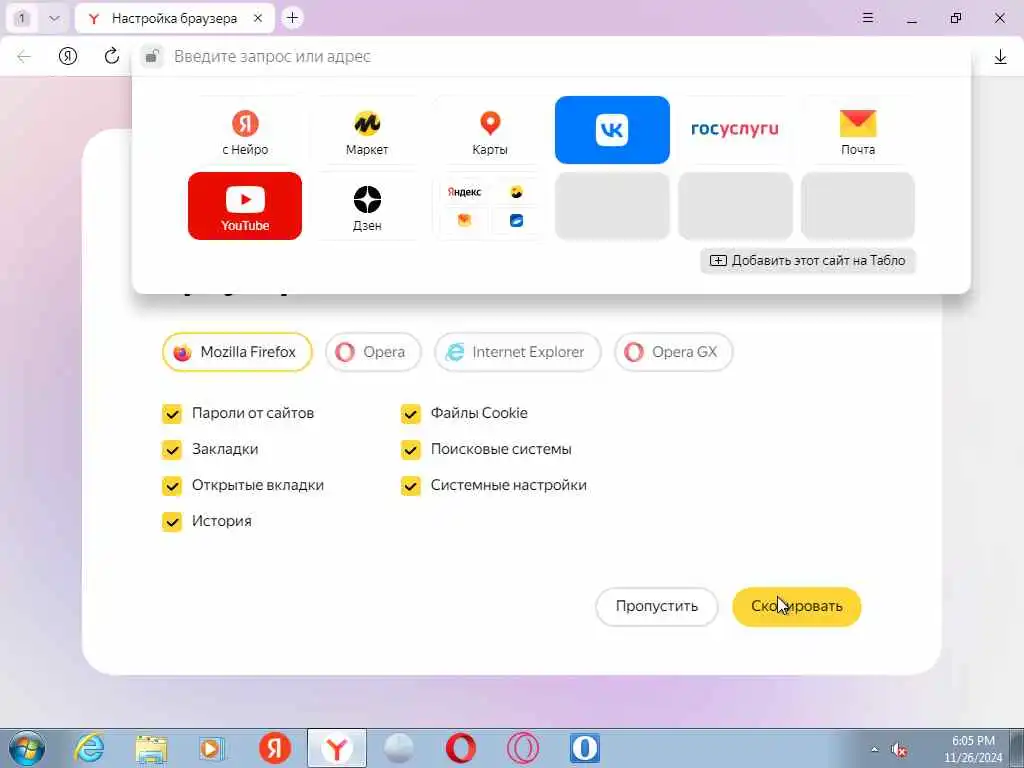
Task: Select Mozilla Firefox as import source
Action: (x=237, y=352)
